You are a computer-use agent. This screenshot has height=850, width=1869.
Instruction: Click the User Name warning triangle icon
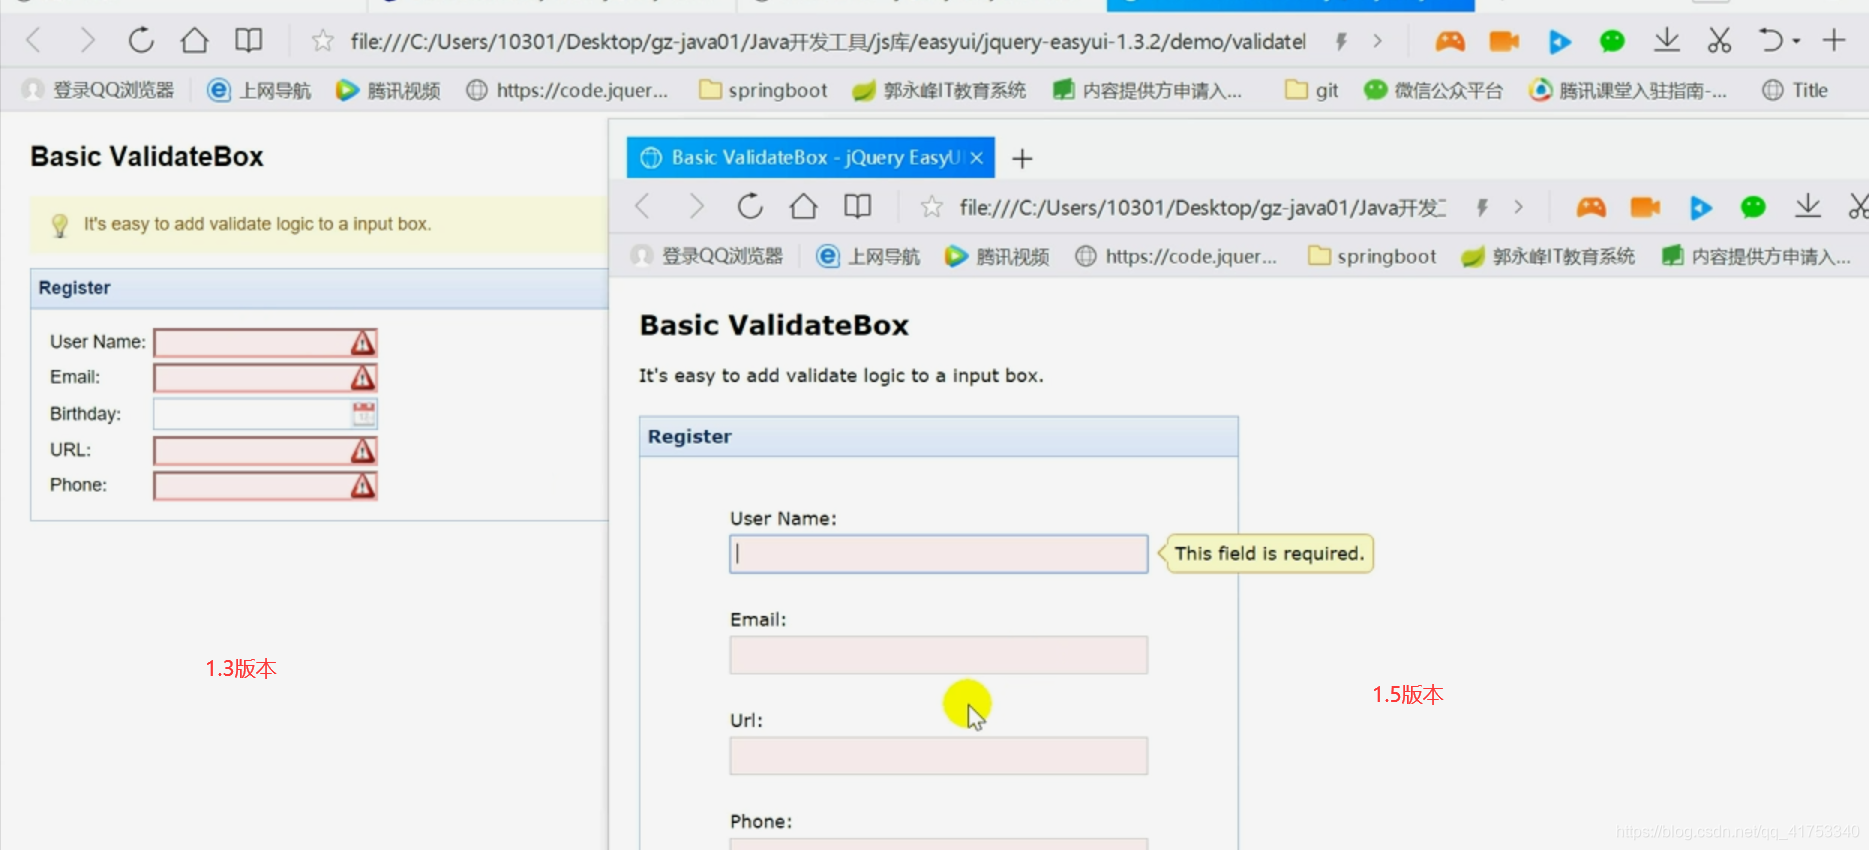363,343
